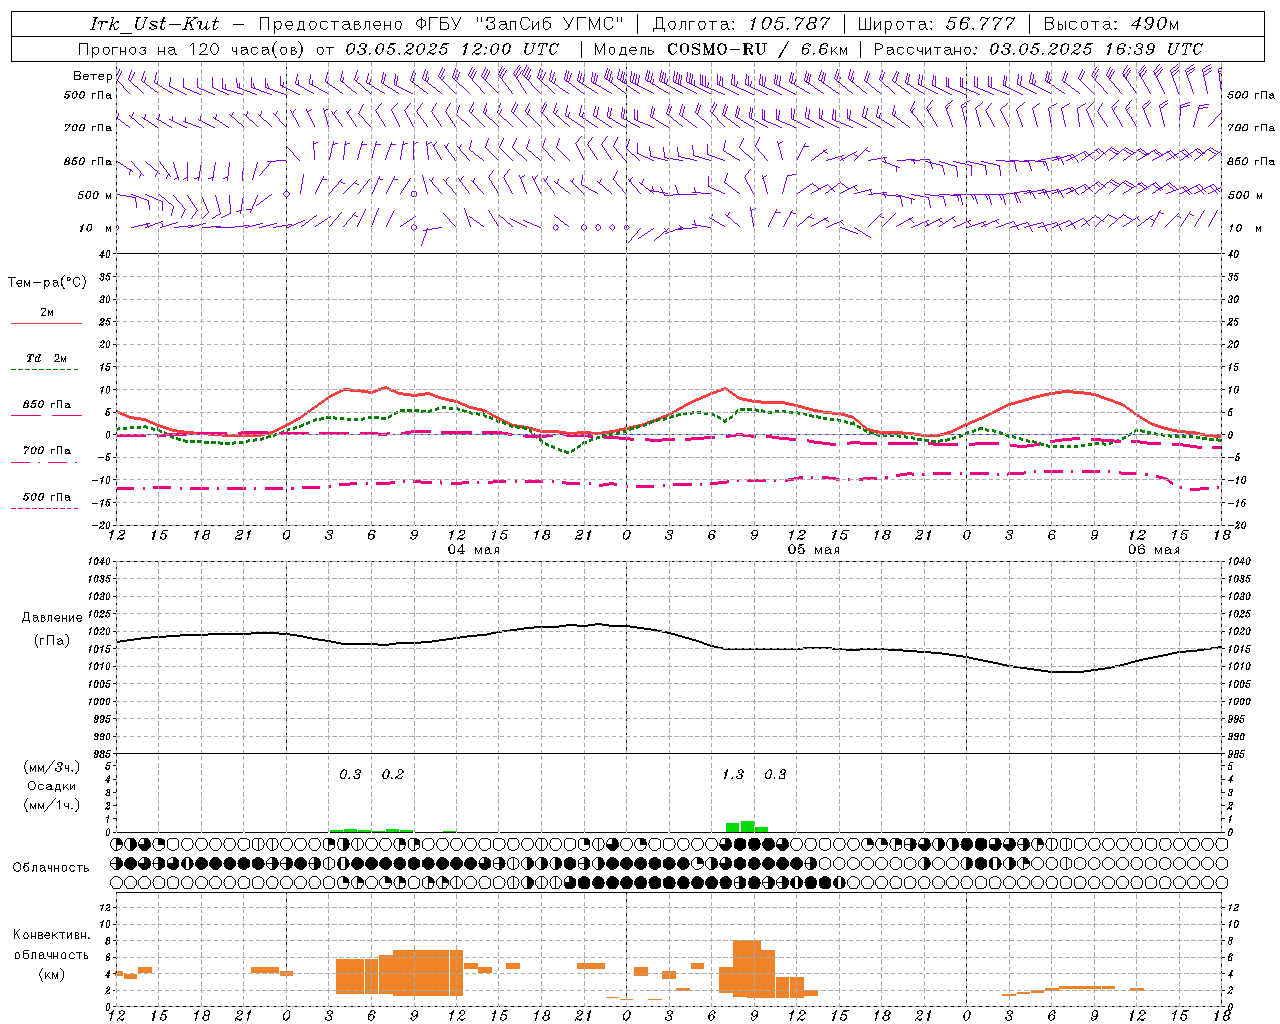Click the Конвективн. panel label

pyautogui.click(x=52, y=935)
